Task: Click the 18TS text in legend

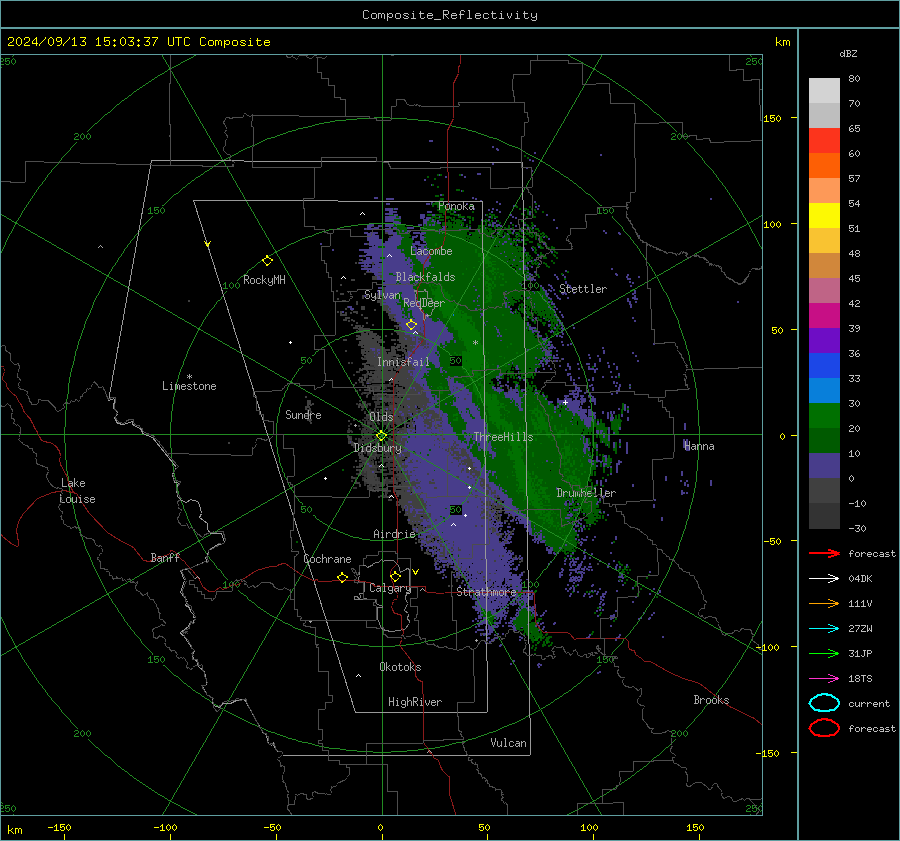Action: (x=860, y=679)
